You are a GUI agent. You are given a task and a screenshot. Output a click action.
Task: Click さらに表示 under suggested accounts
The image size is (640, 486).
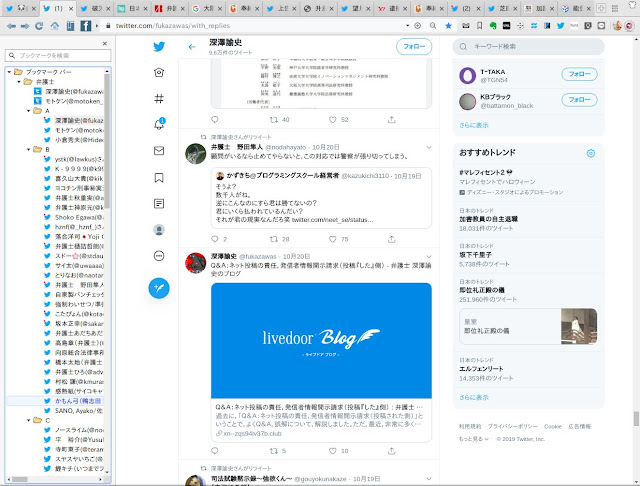(x=473, y=125)
